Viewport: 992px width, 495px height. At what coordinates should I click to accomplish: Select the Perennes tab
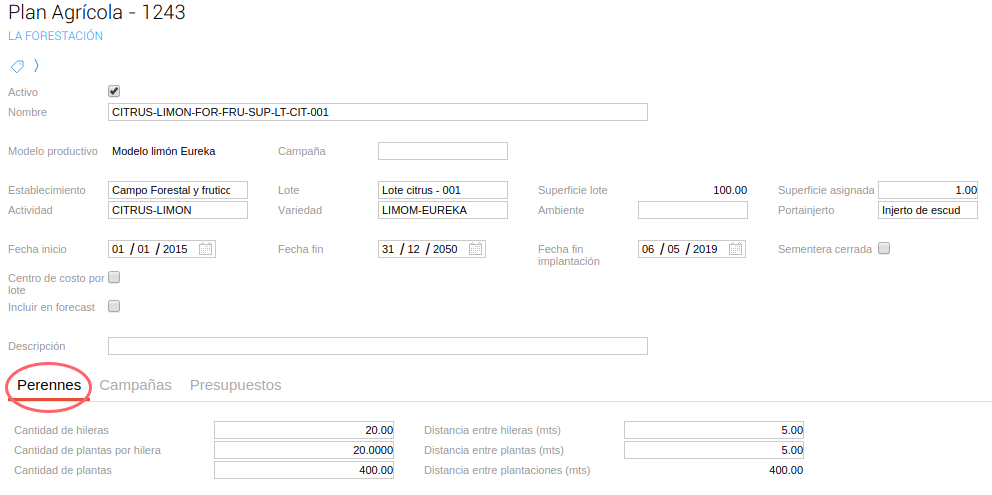point(49,385)
